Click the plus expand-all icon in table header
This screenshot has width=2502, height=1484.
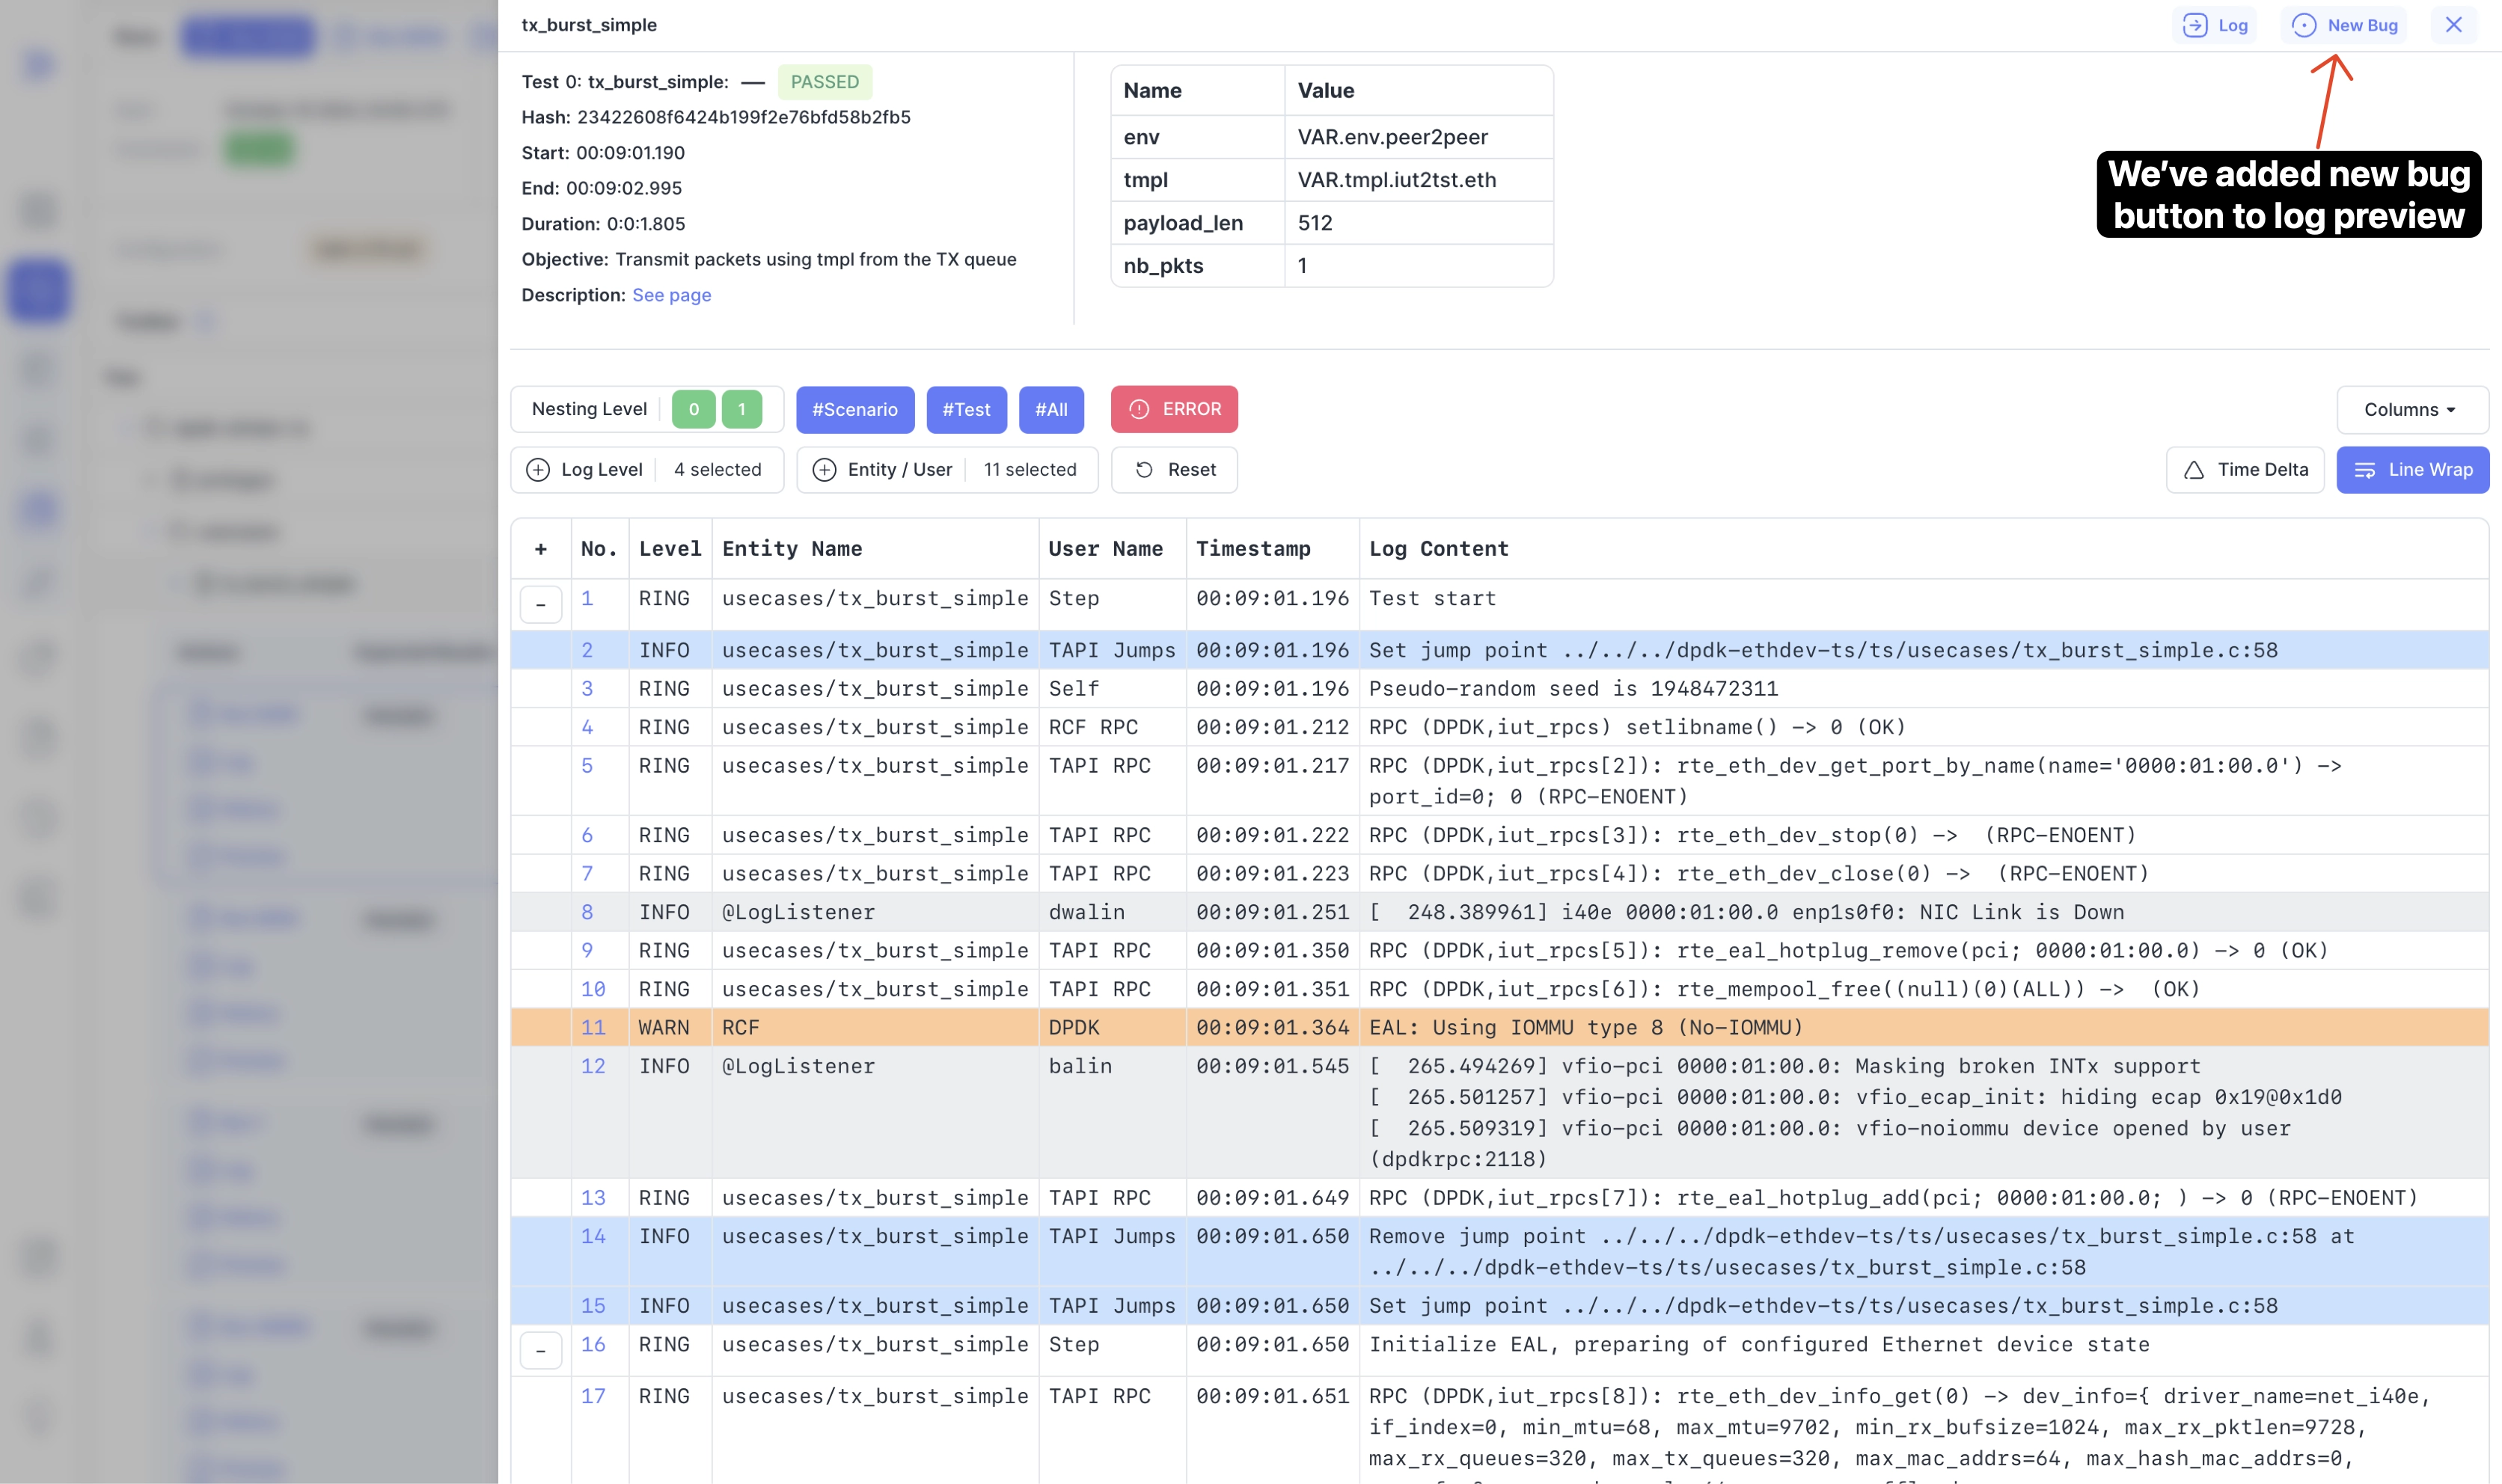pos(541,549)
